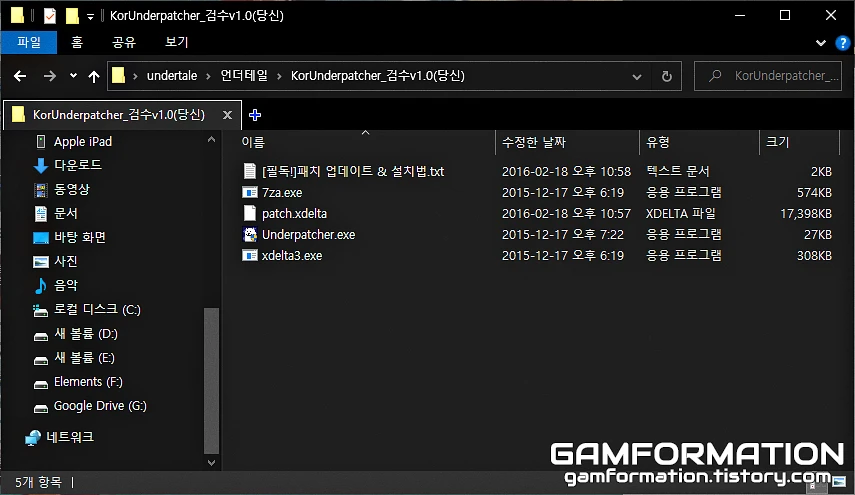
Task: Click the Underpatcher.exe dog icon
Action: click(x=249, y=234)
